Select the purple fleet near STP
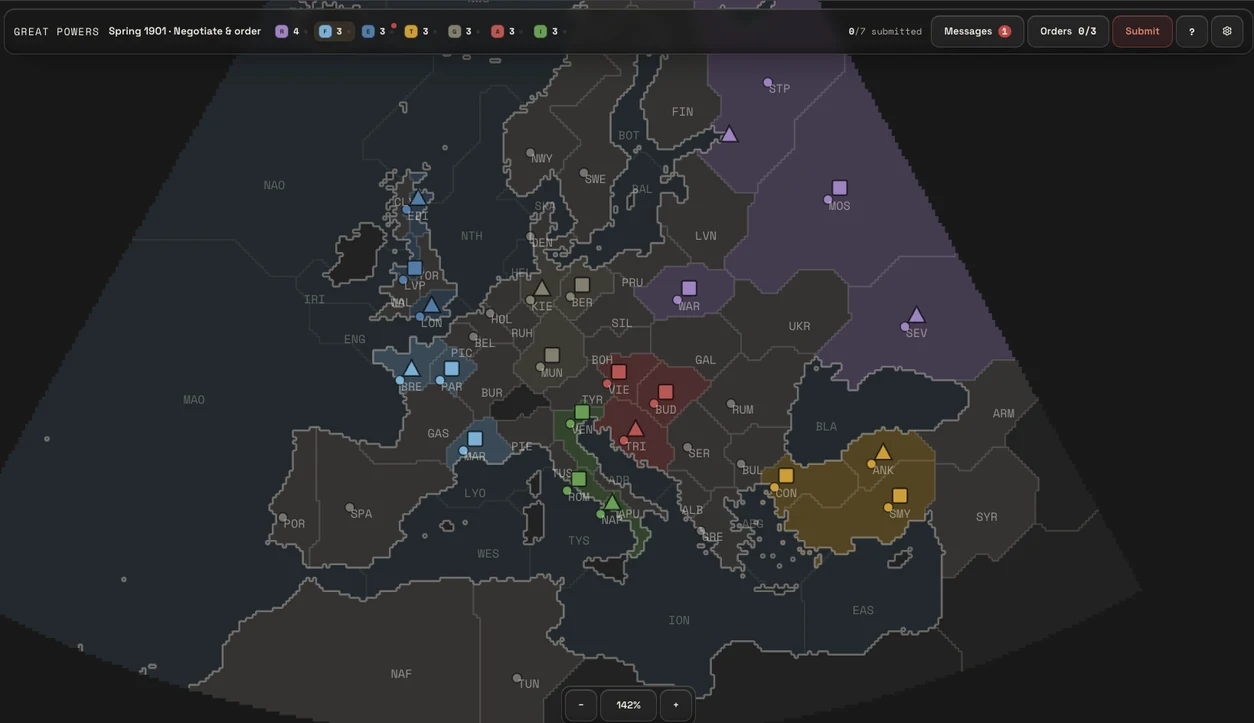Image resolution: width=1254 pixels, height=723 pixels. [729, 134]
